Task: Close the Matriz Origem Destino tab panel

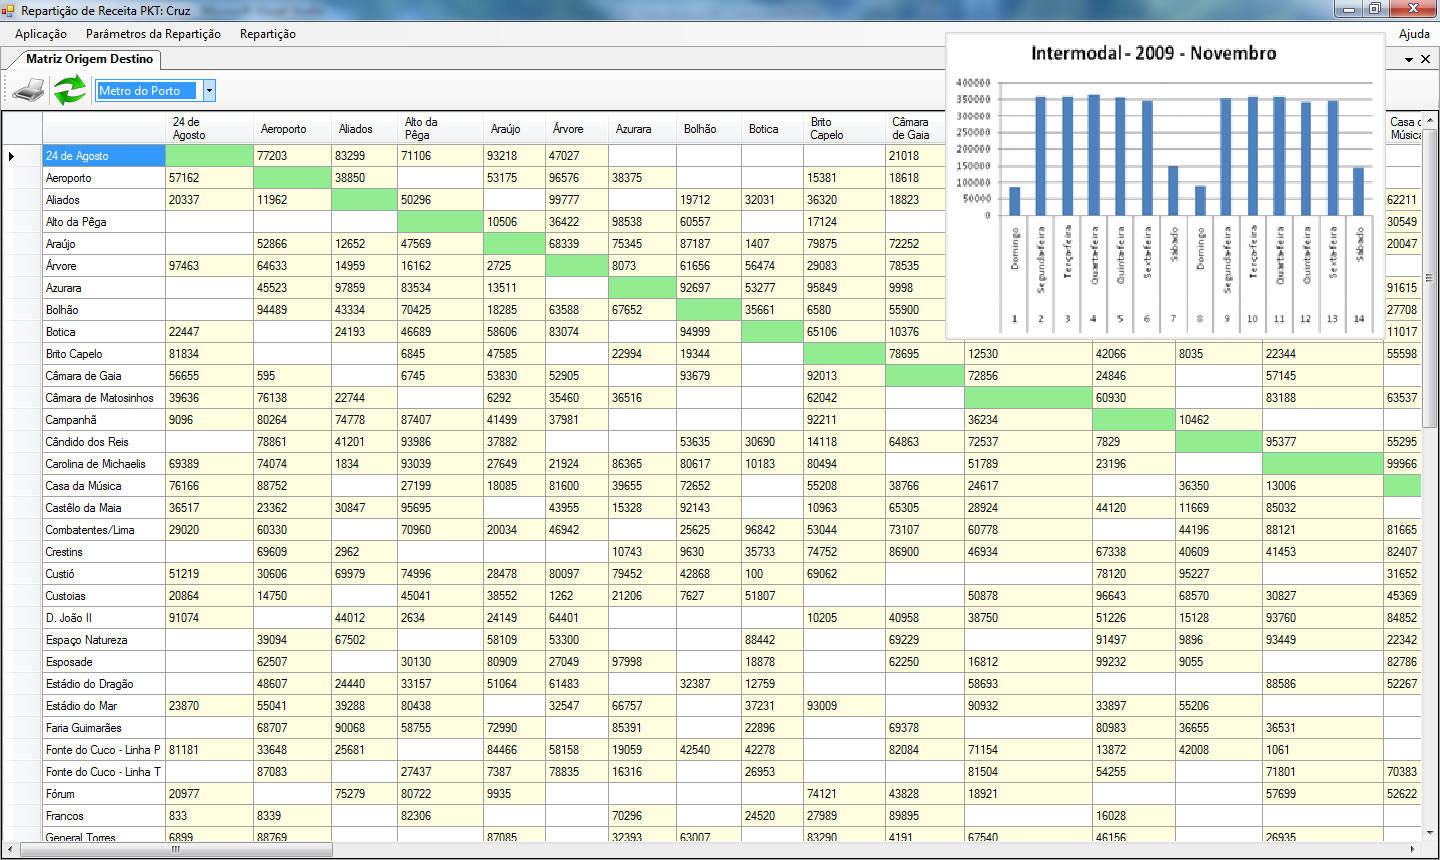Action: coord(1426,60)
